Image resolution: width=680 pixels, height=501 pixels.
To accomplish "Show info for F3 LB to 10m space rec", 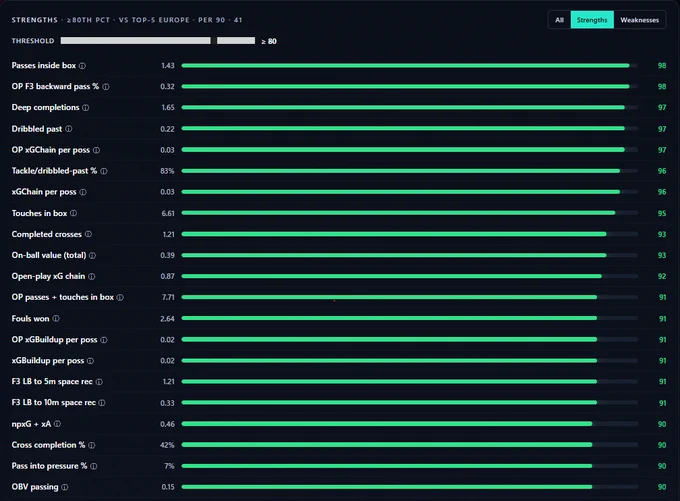I will [x=102, y=403].
